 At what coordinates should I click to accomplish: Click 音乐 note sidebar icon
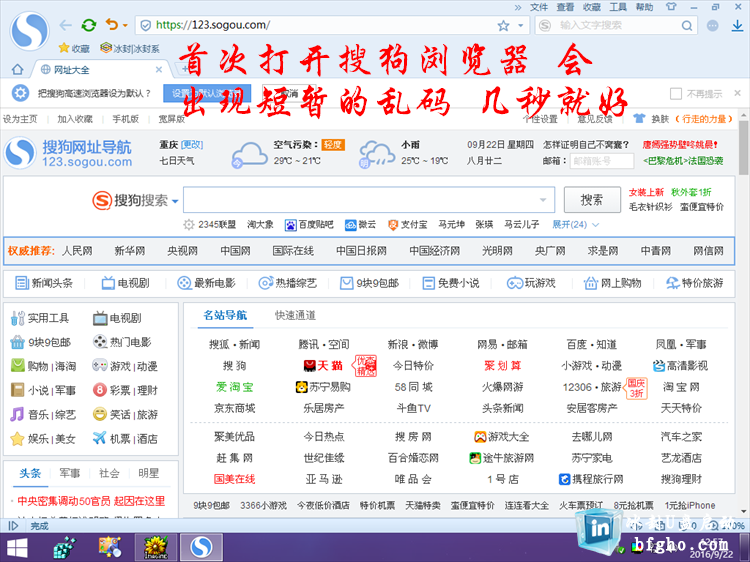pos(17,414)
